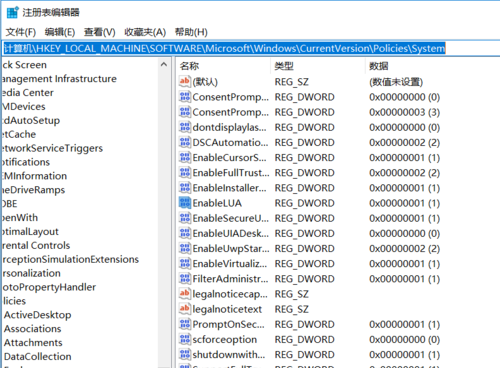Select the Attachments tree key
The width and height of the screenshot is (500, 368).
33,343
